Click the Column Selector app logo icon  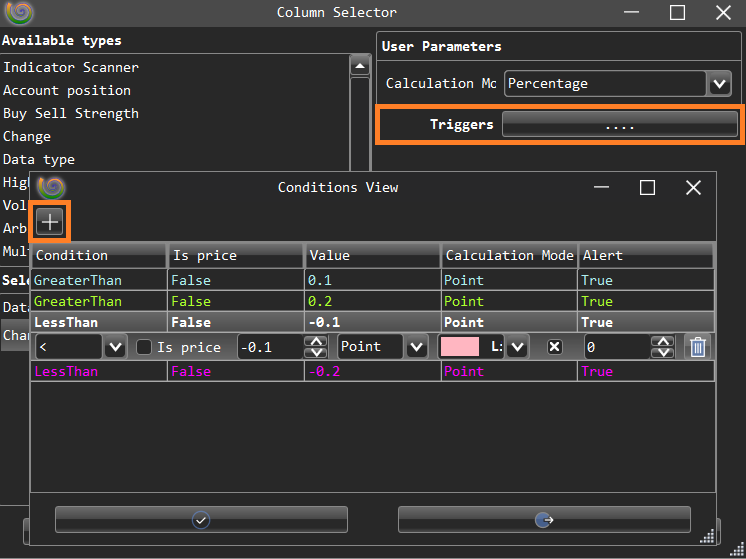click(19, 13)
